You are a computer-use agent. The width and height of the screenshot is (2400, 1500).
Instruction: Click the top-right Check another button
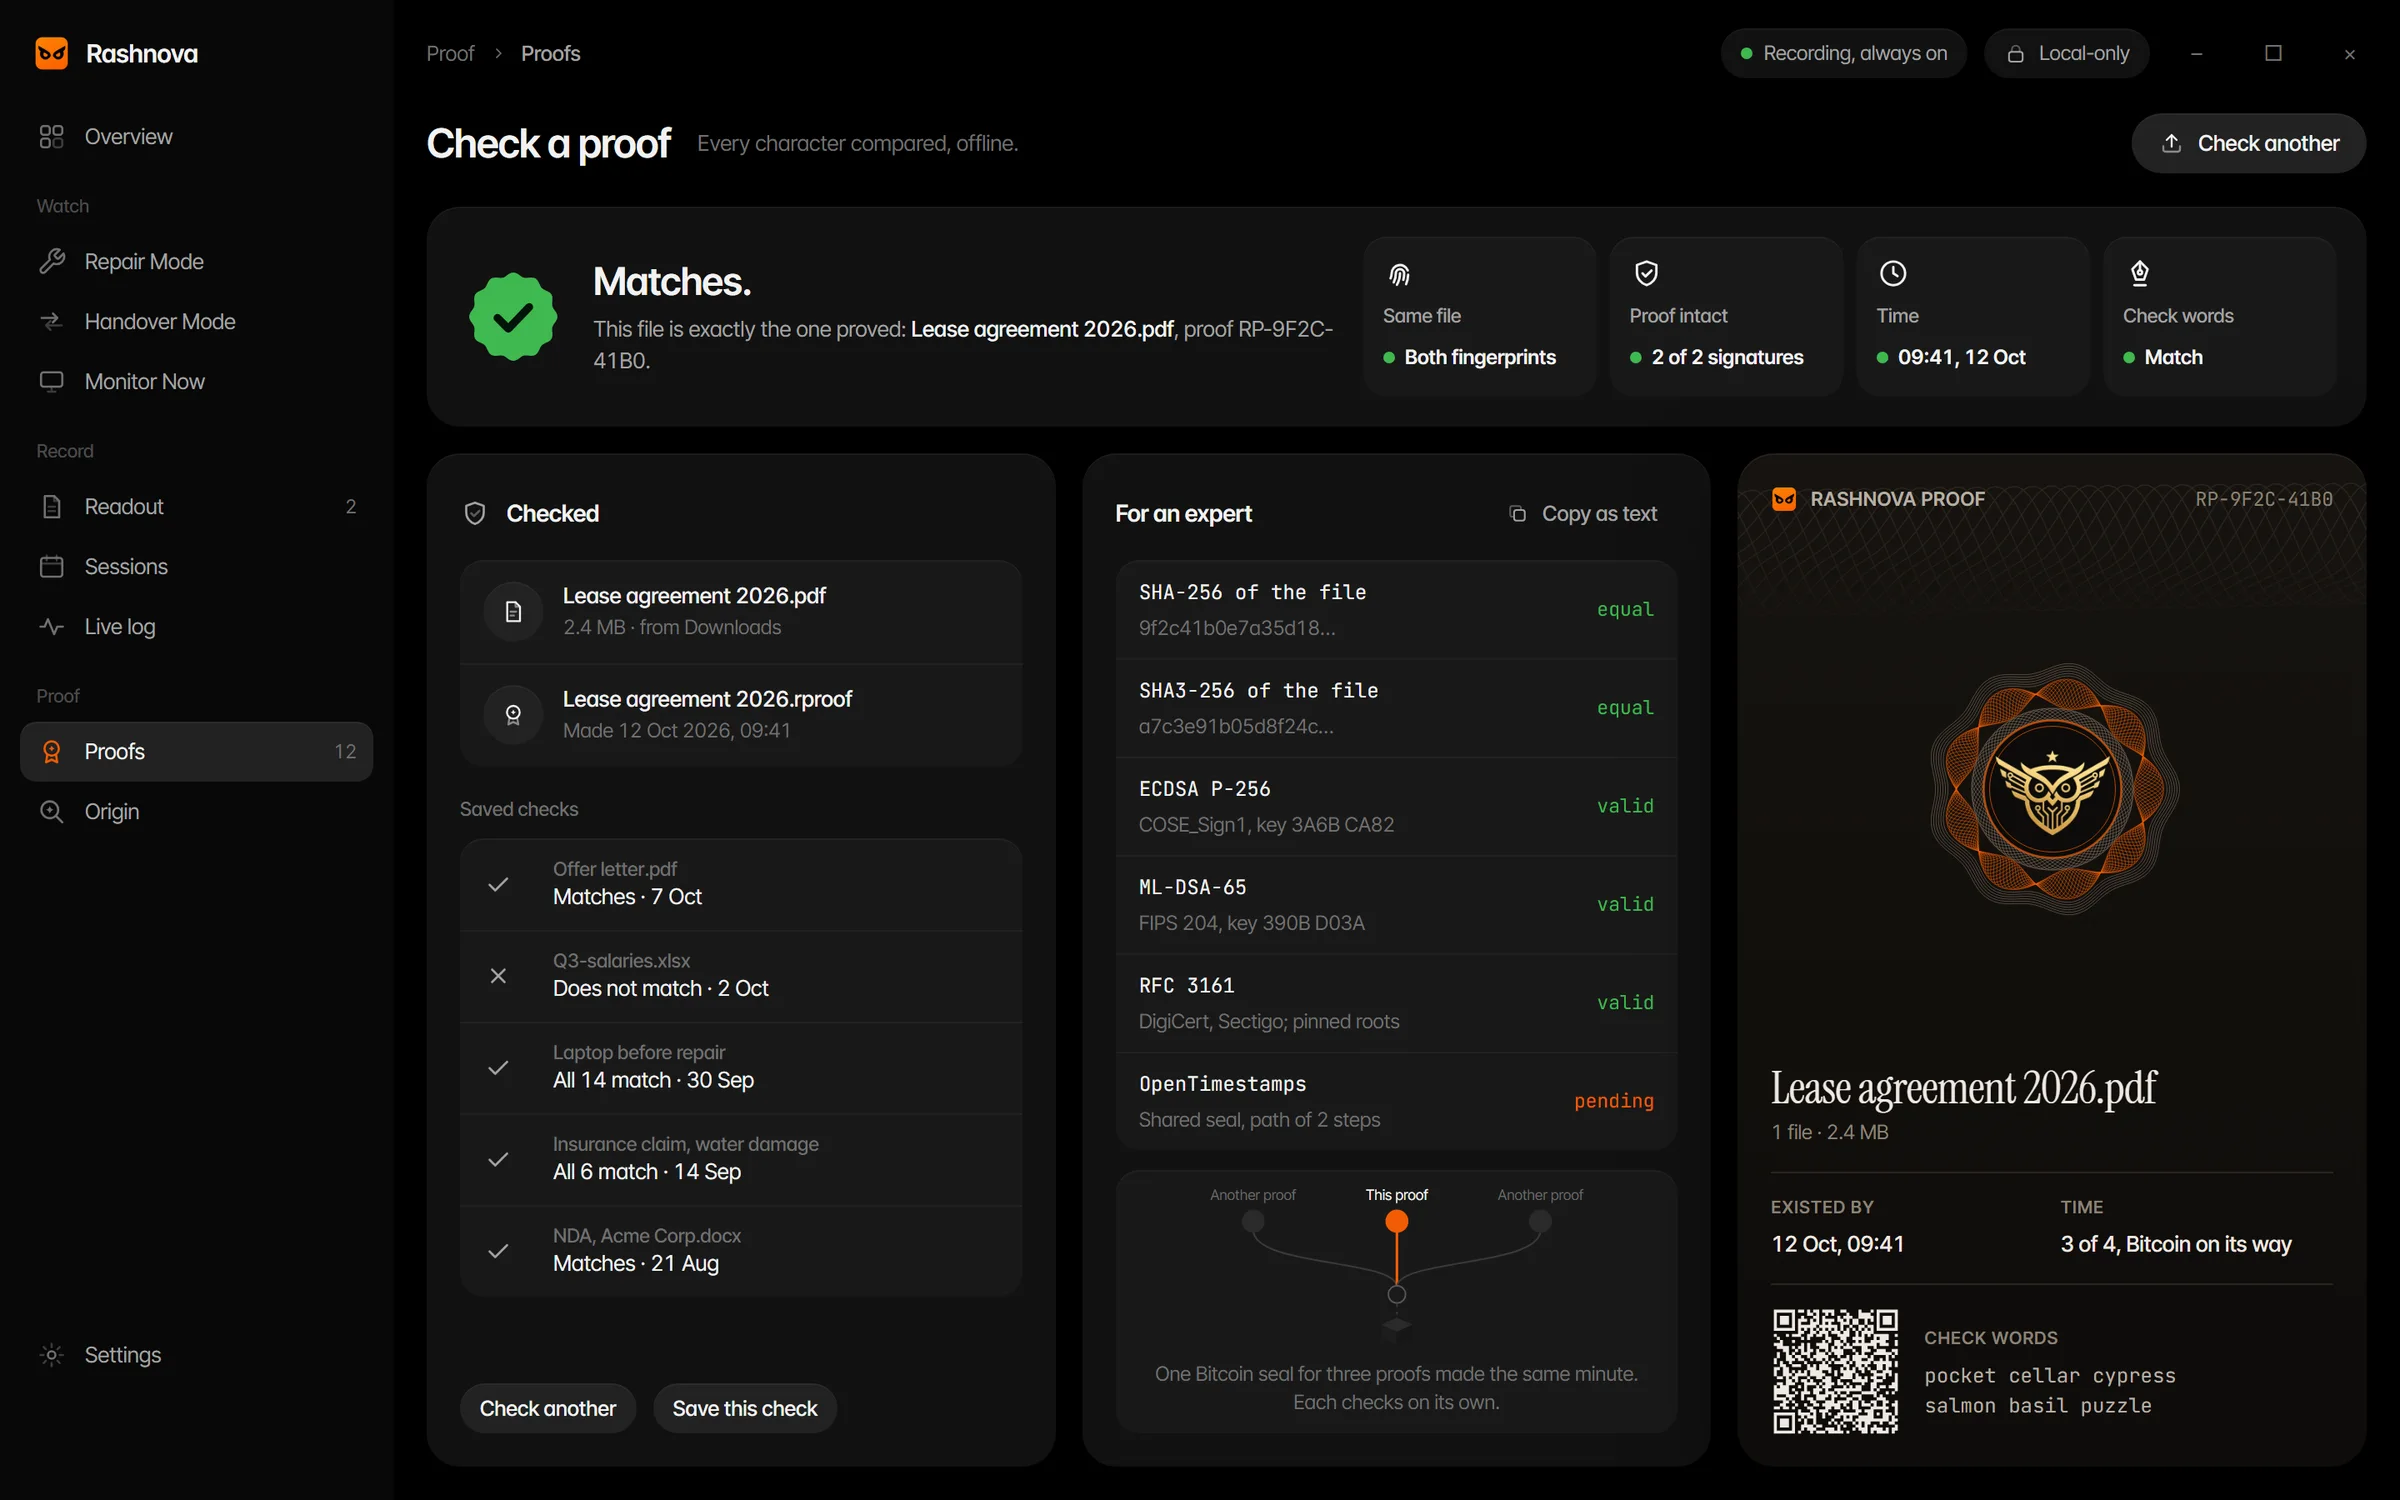[2248, 144]
